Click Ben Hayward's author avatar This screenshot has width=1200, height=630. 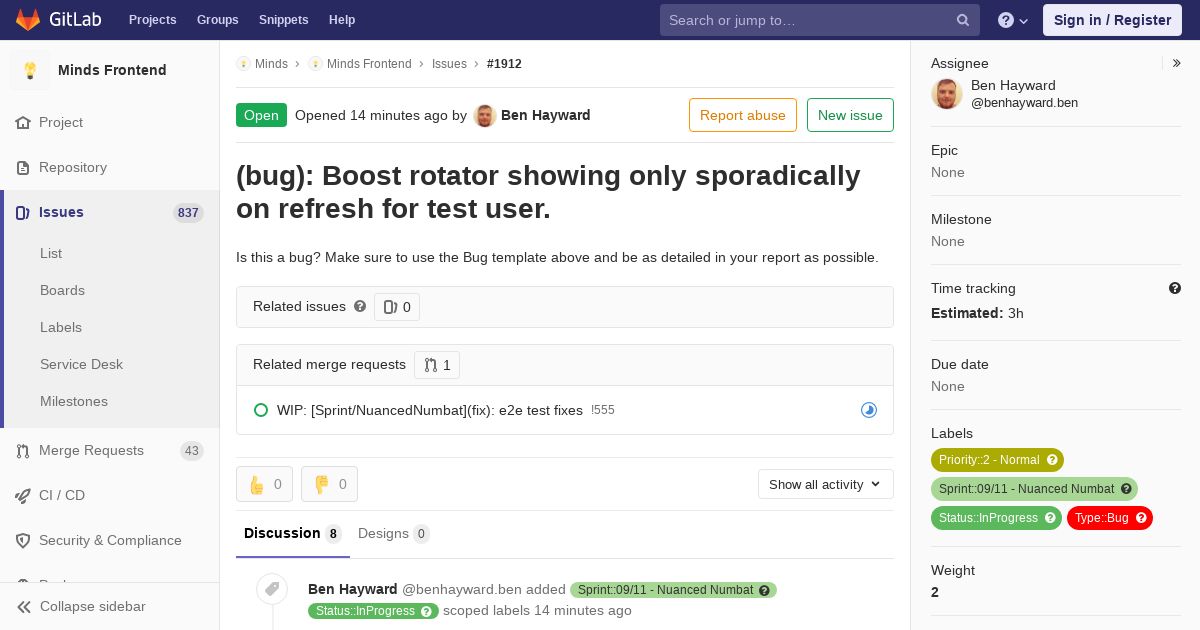[x=485, y=115]
